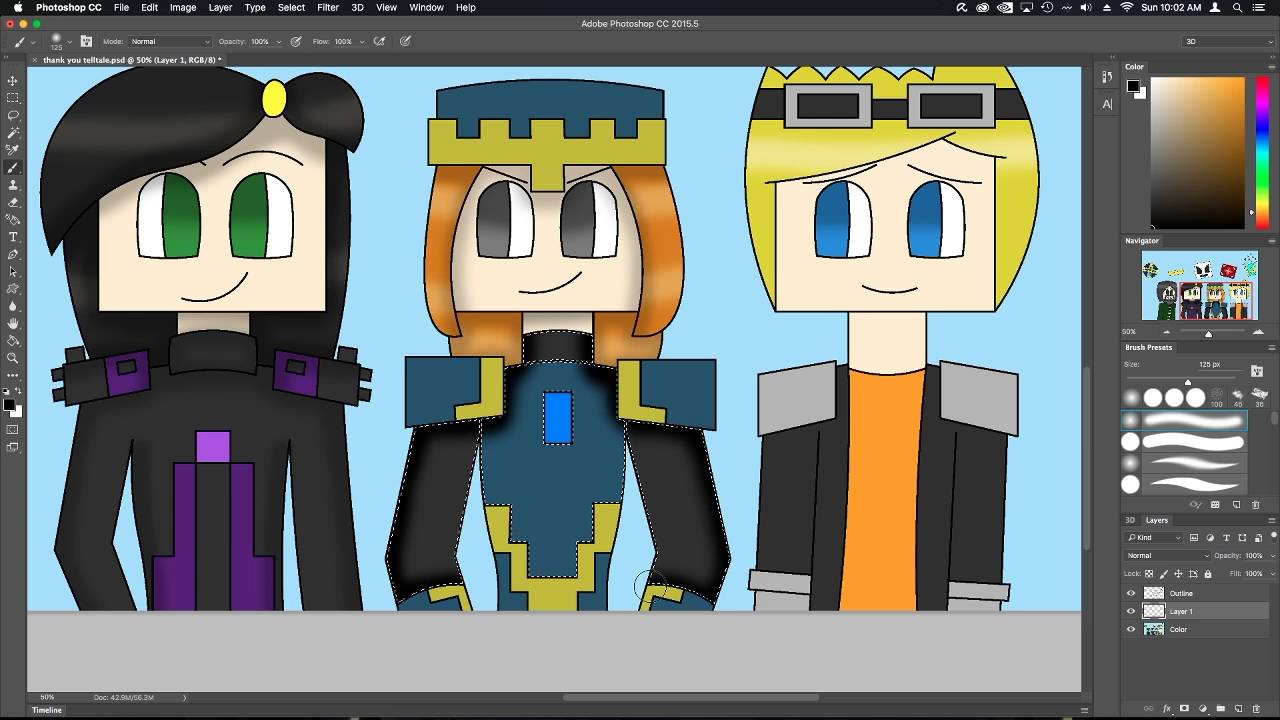Screen dimensions: 1280x720
Task: Select the Magic Wand tool
Action: tap(13, 132)
